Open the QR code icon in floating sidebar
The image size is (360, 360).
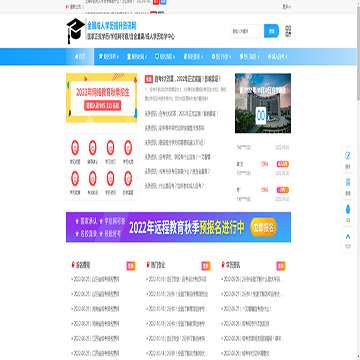pos(348,182)
